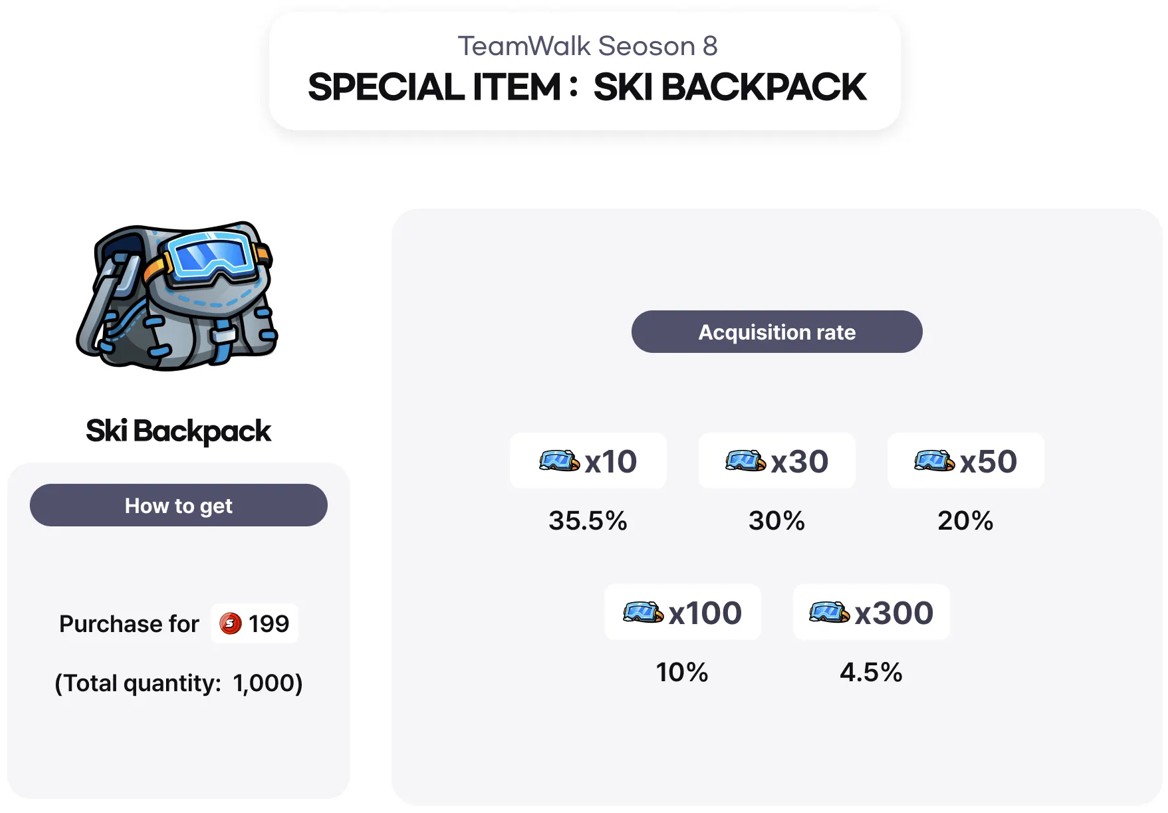1168x813 pixels.
Task: Select the x10 goggles reward card
Action: tap(588, 461)
